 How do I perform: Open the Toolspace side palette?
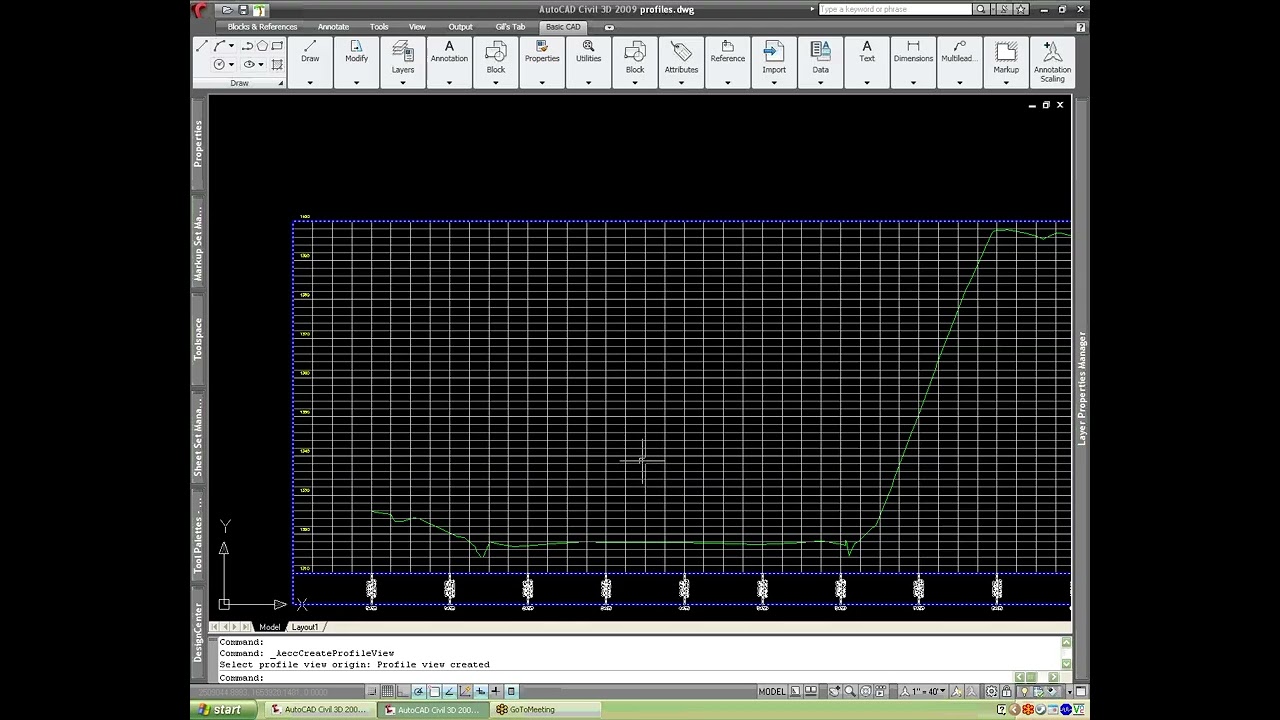(x=198, y=339)
